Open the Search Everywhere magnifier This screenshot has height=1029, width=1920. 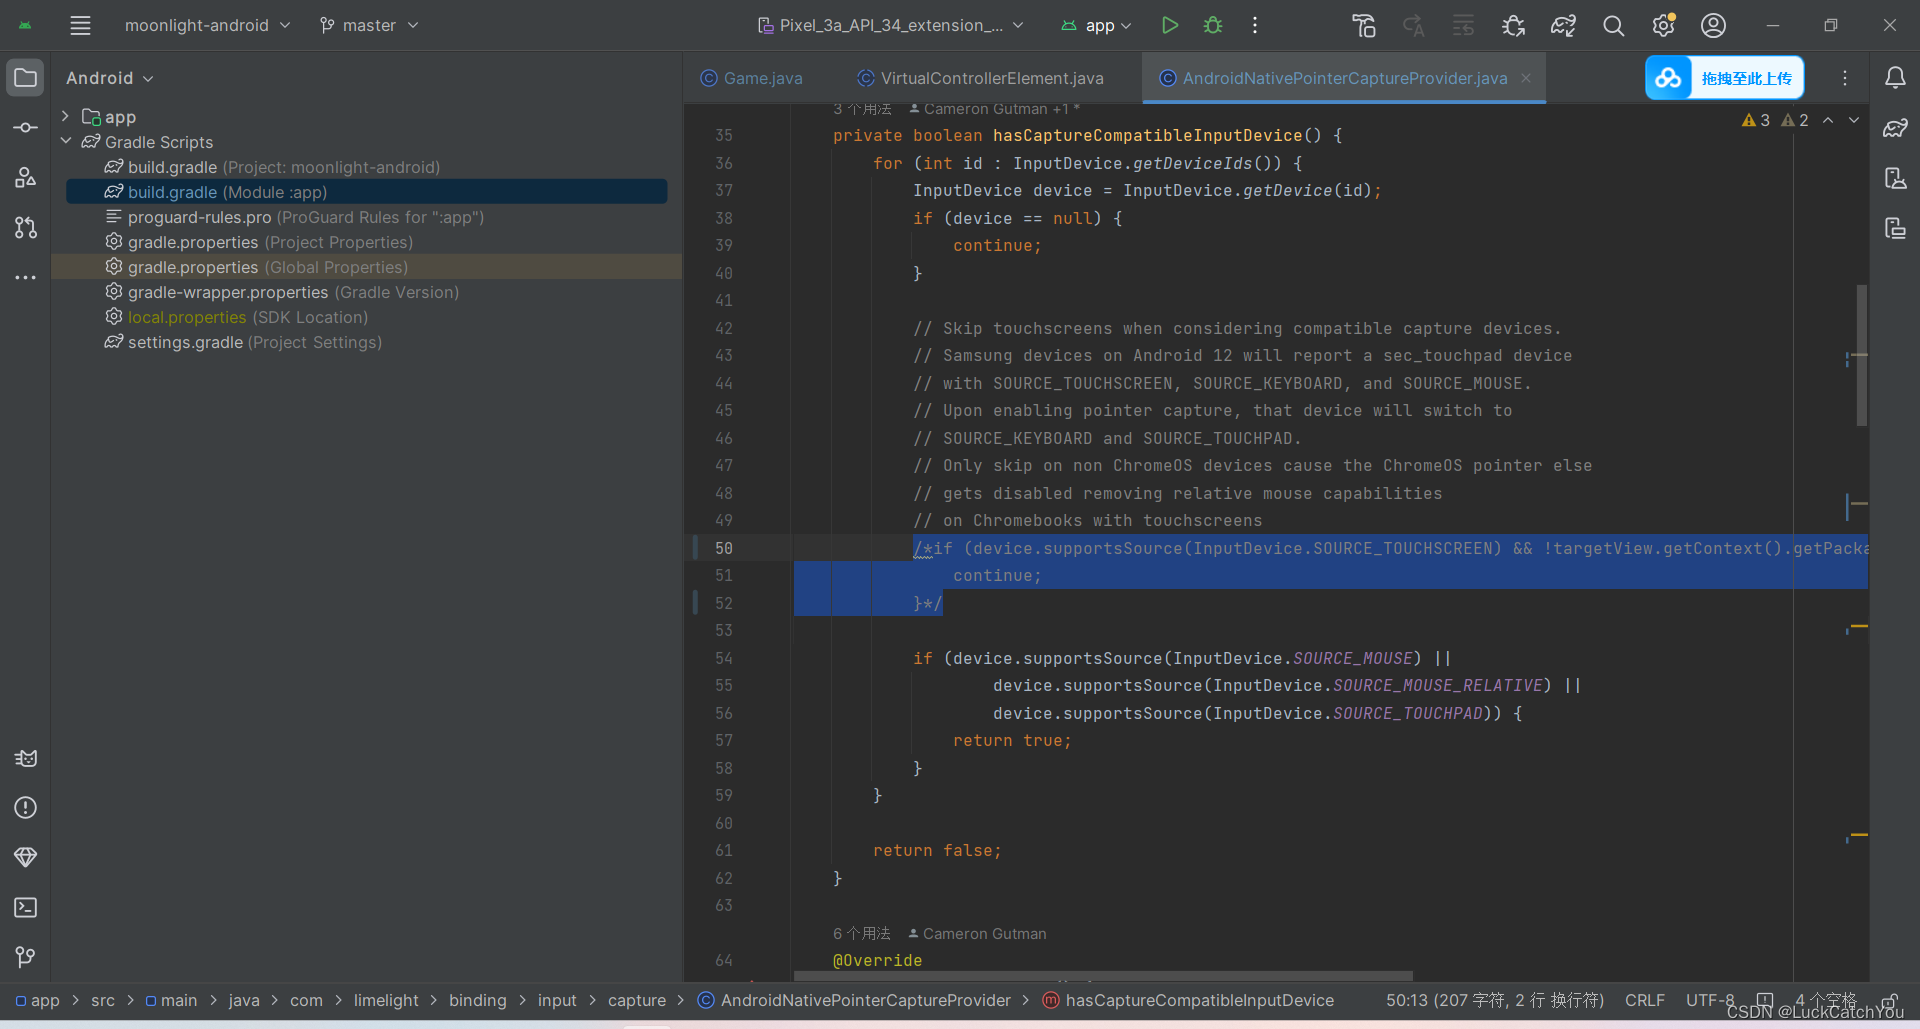(x=1613, y=26)
